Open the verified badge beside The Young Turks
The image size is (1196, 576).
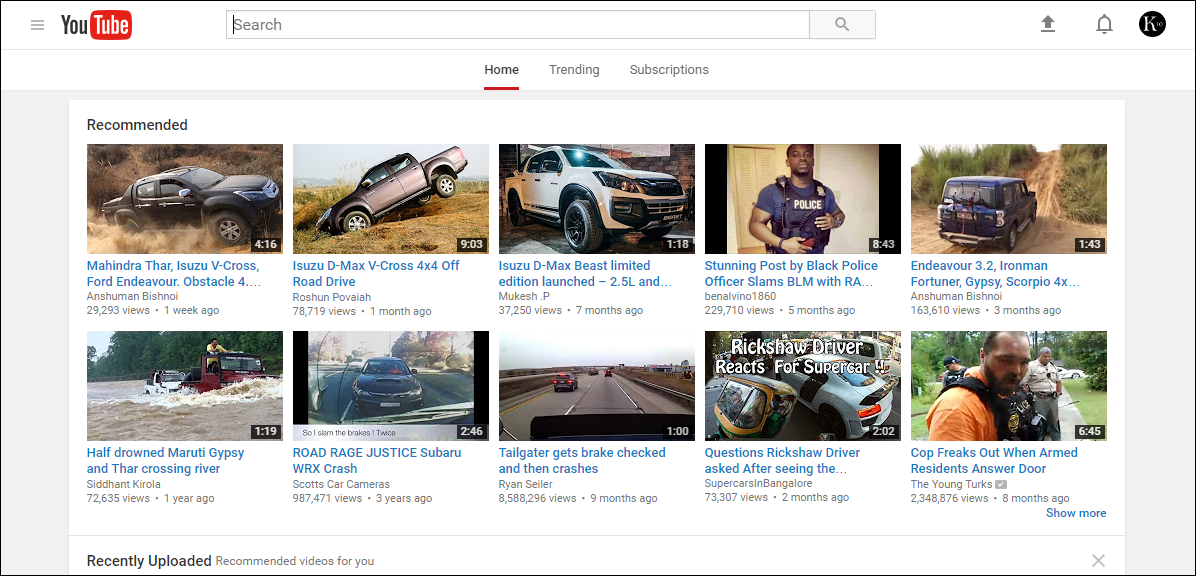1001,484
